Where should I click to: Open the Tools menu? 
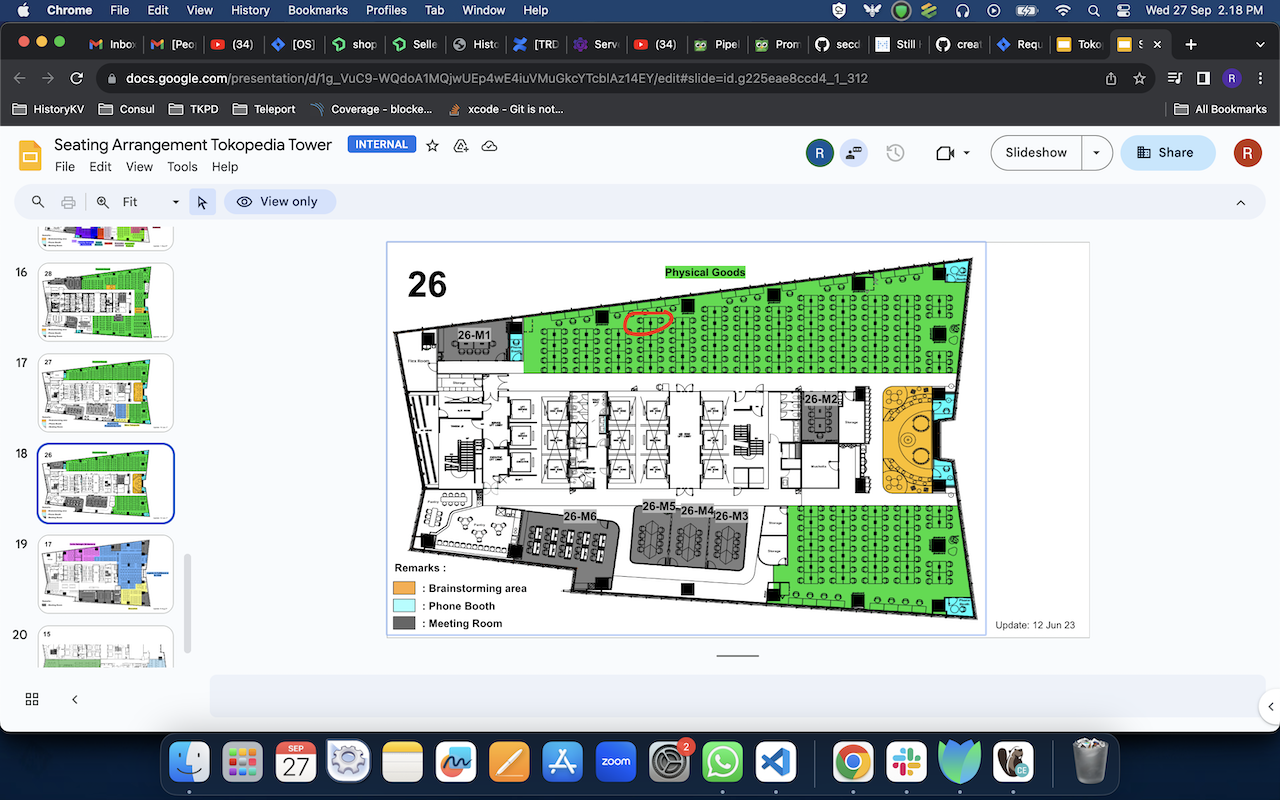coord(182,167)
